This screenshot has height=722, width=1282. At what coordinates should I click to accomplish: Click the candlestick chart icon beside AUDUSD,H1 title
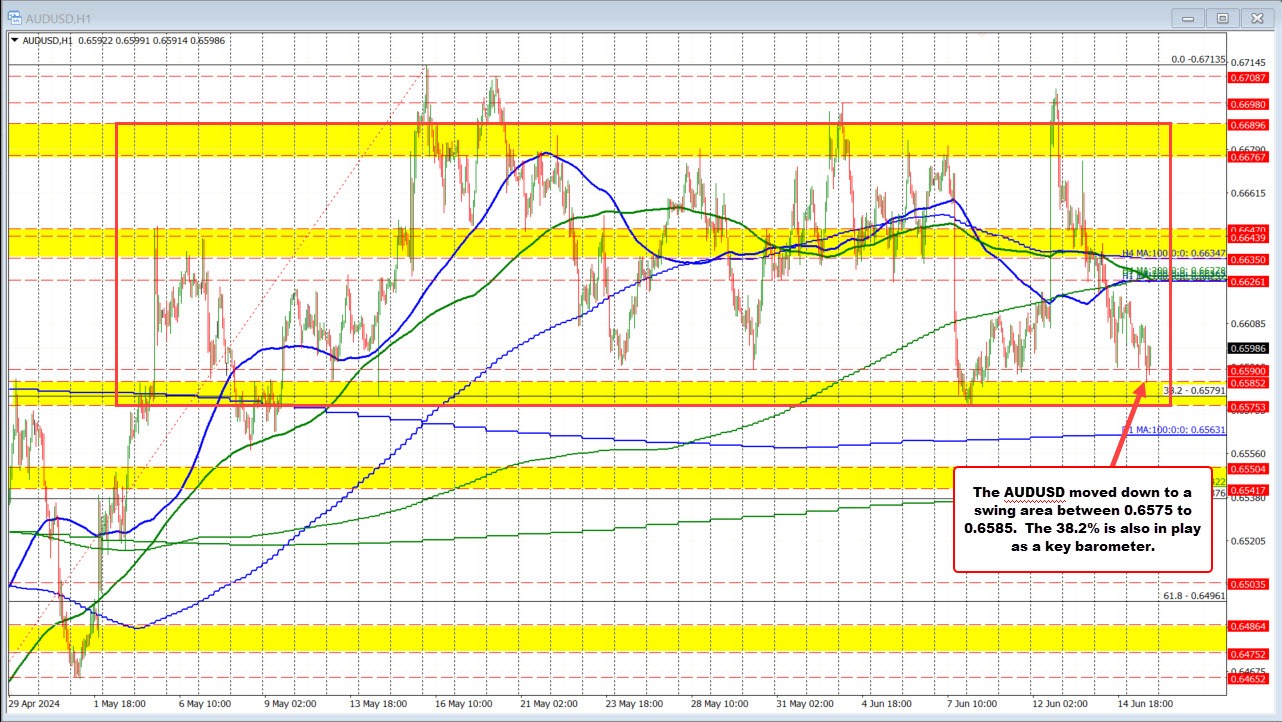coord(15,17)
